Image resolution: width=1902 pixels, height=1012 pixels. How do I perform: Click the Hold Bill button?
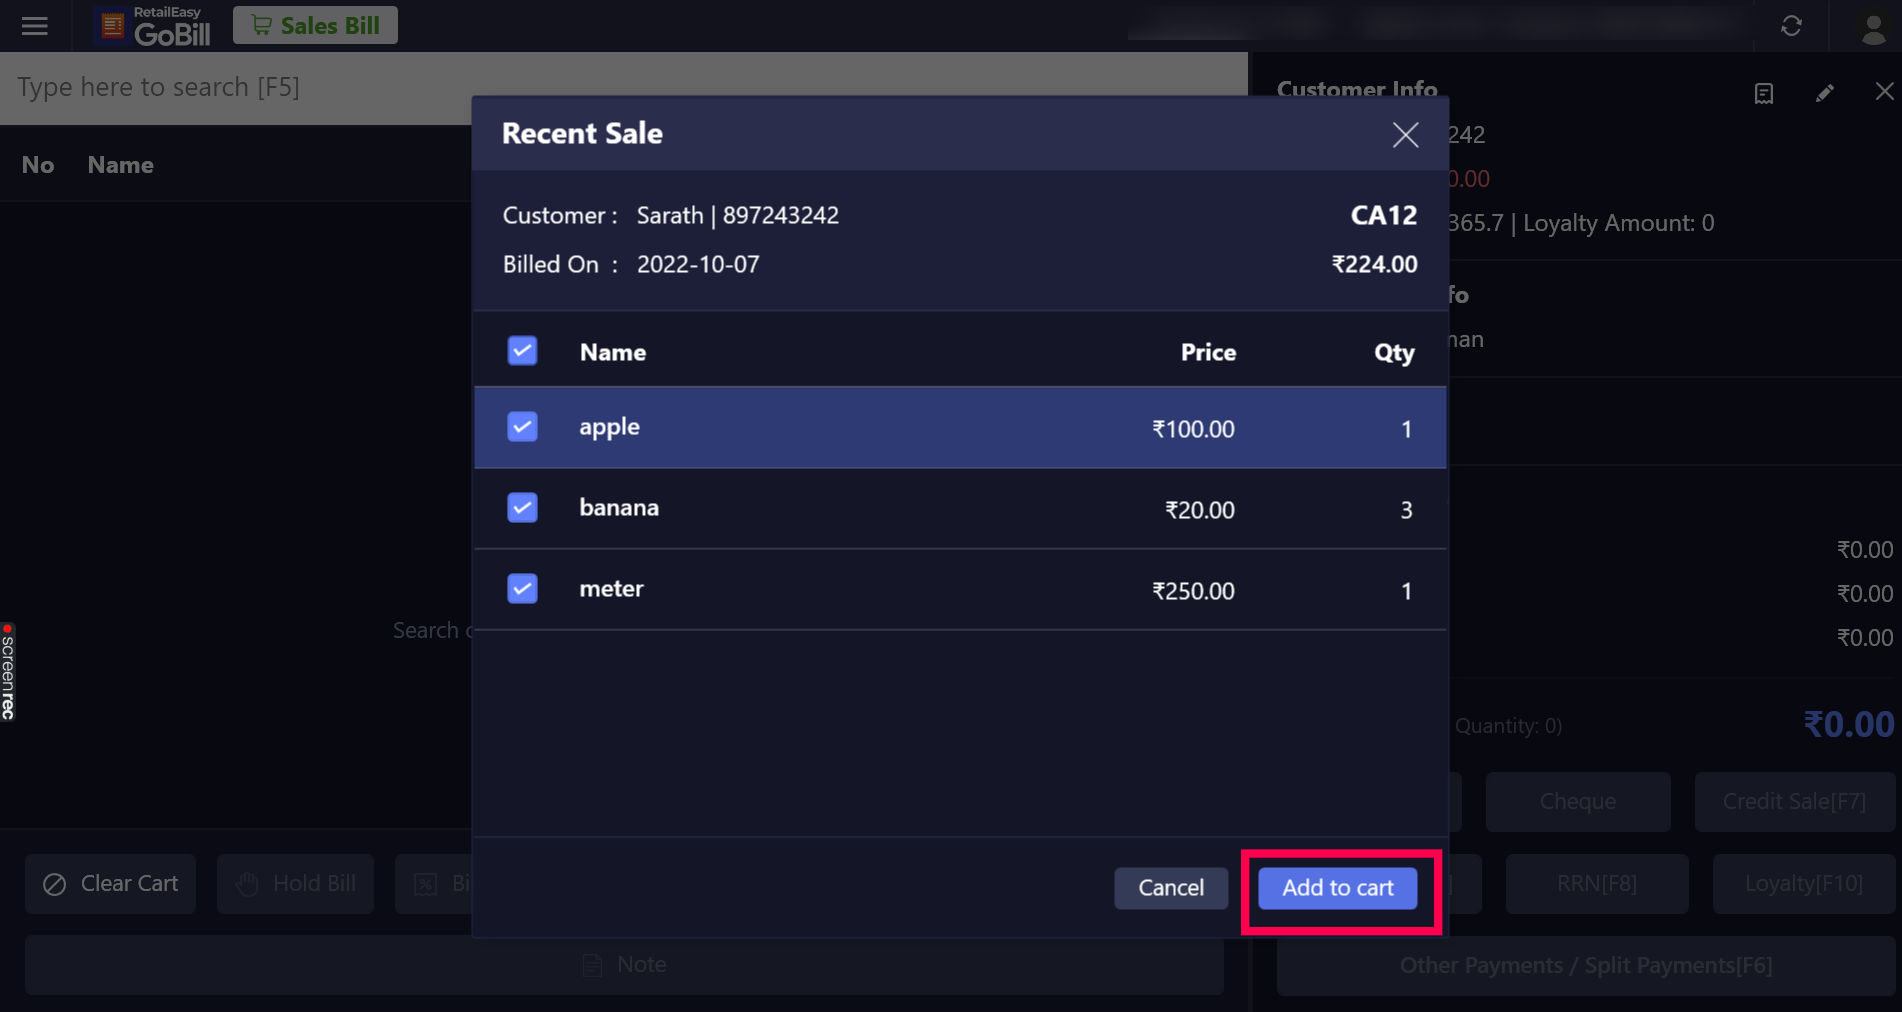click(x=296, y=884)
